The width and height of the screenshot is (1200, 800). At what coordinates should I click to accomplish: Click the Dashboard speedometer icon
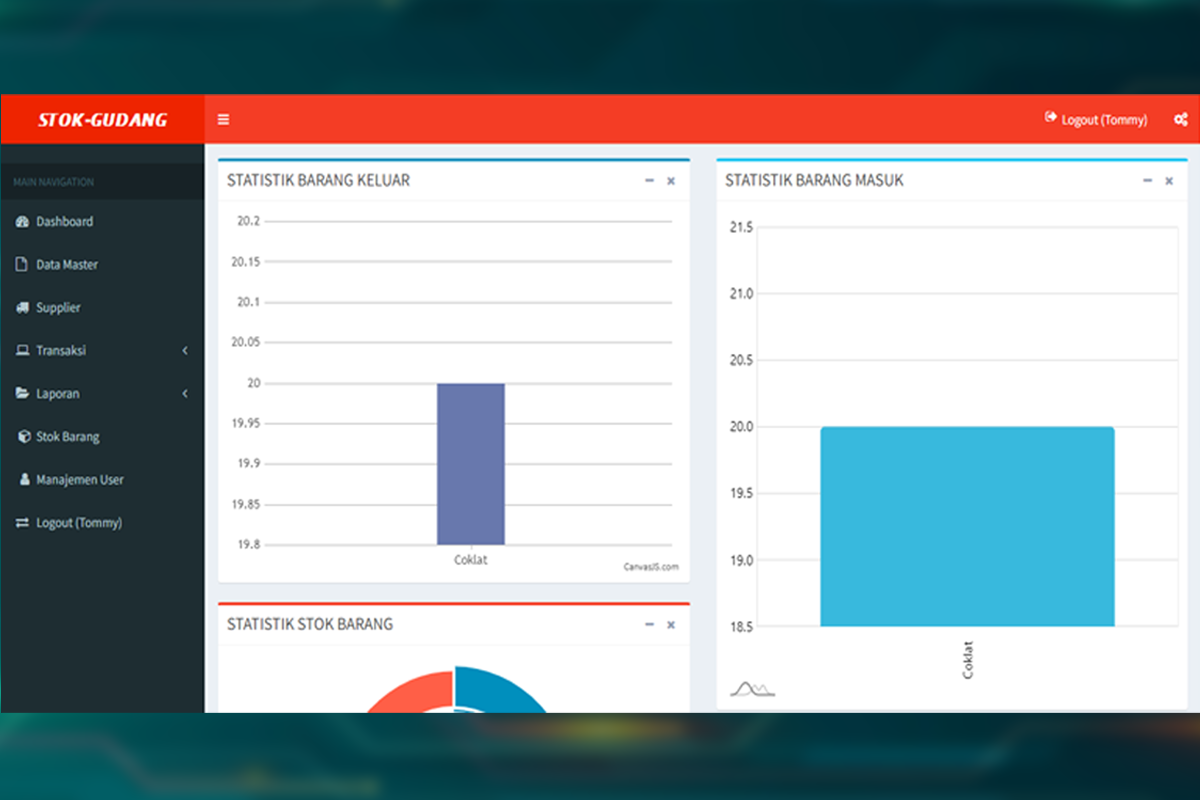pyautogui.click(x=23, y=221)
